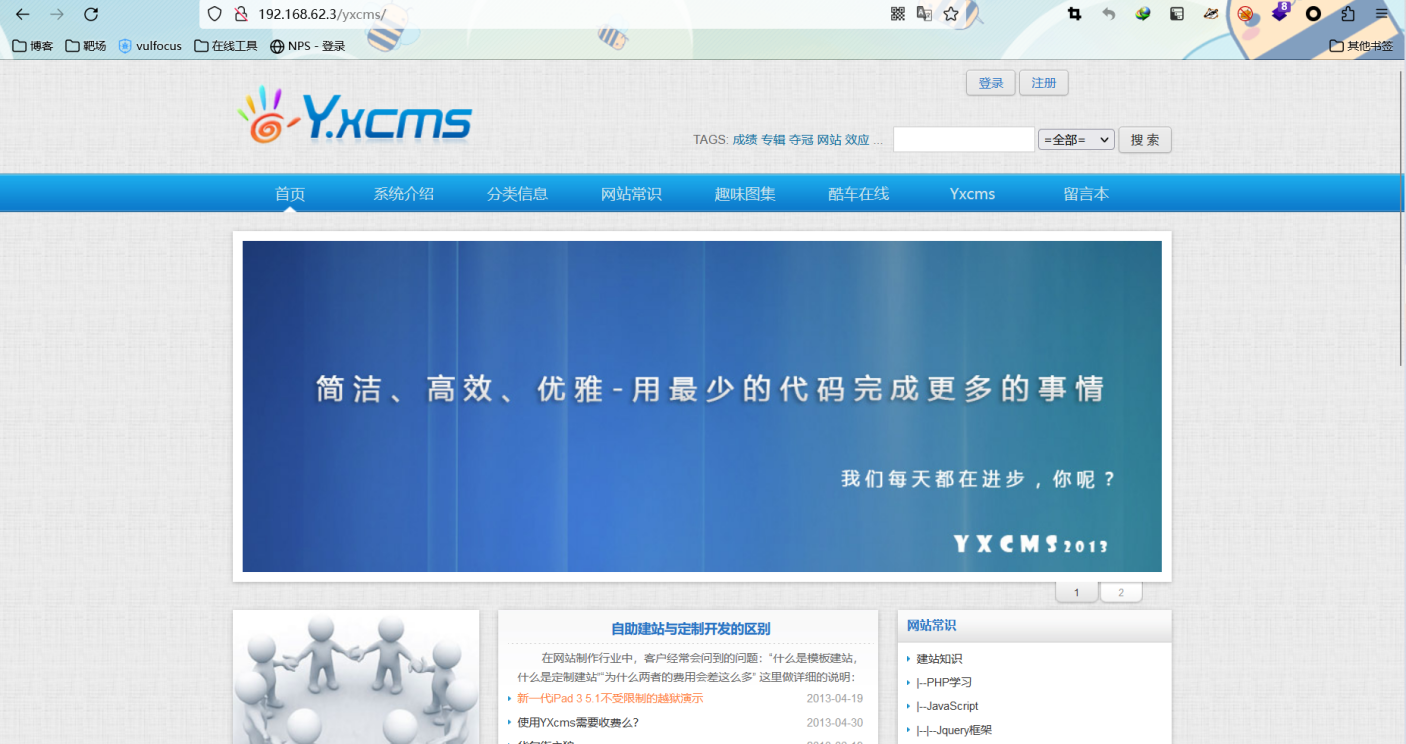Click the translate page icon
Image resolution: width=1406 pixels, height=744 pixels.
click(924, 14)
